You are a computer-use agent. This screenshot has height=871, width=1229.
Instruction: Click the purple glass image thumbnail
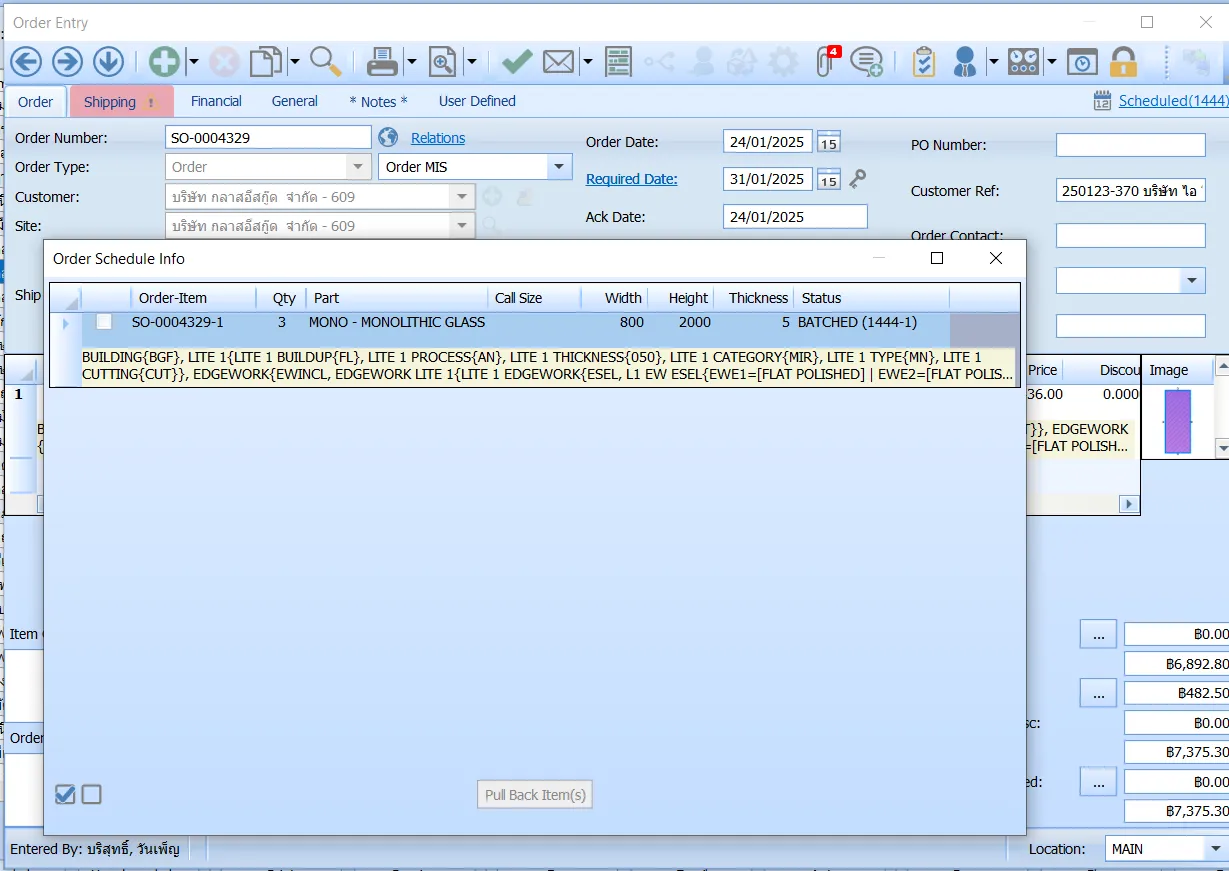[1178, 421]
